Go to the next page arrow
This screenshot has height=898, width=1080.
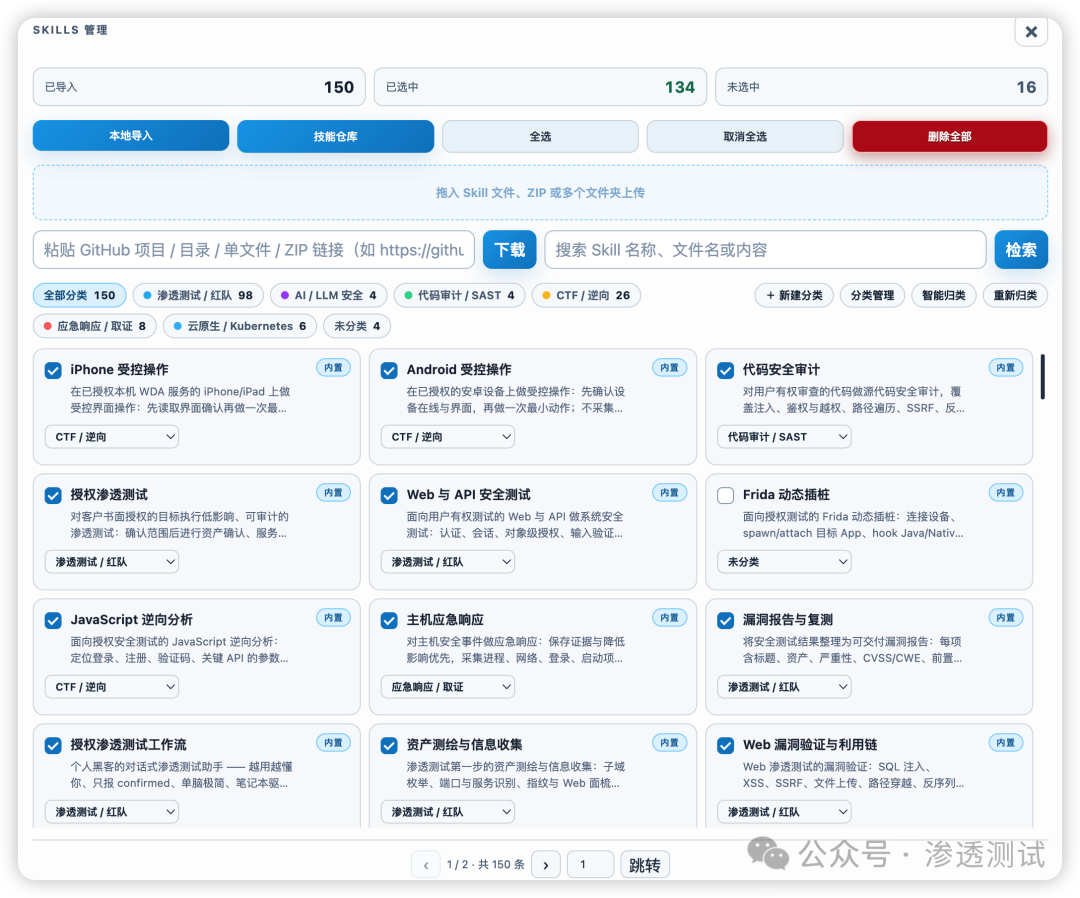546,865
